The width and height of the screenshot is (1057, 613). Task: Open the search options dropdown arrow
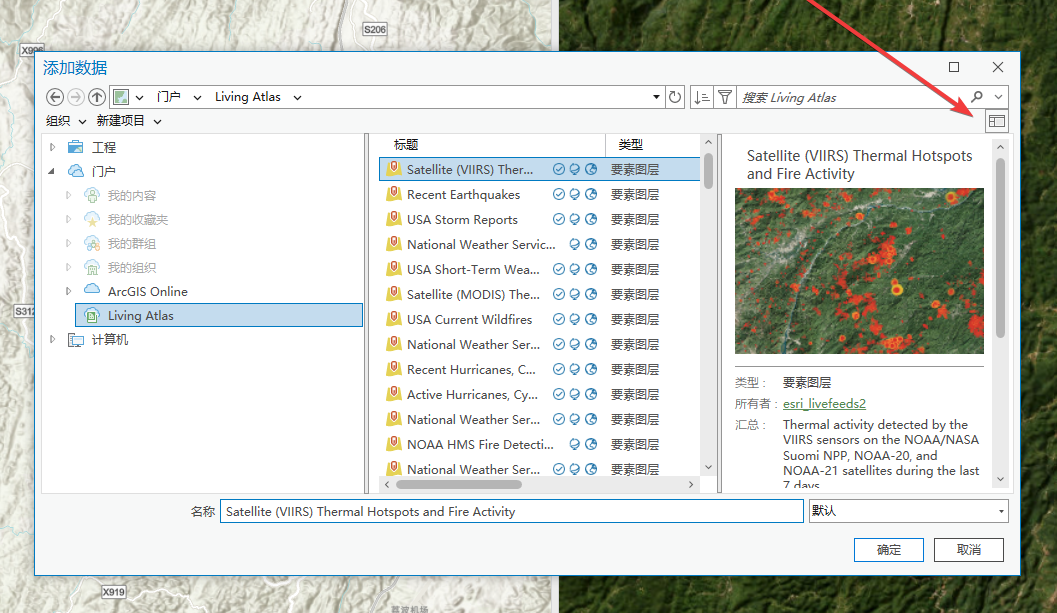coord(998,97)
